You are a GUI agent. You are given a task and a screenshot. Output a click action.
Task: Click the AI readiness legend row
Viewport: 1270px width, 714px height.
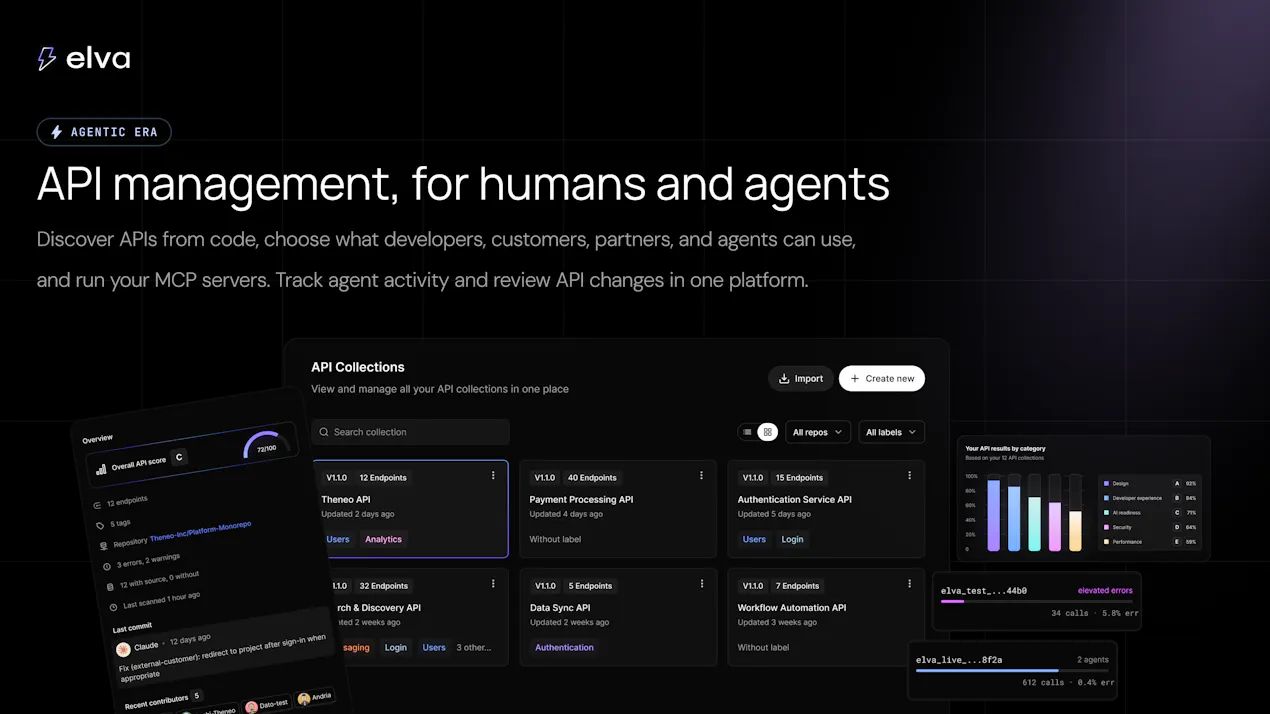(x=1149, y=512)
